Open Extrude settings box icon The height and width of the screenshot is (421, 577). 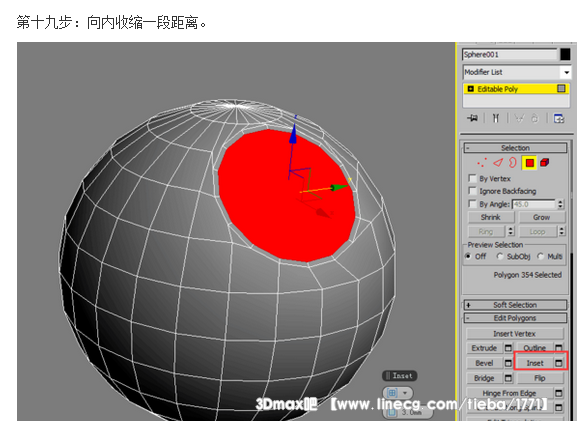[508, 348]
